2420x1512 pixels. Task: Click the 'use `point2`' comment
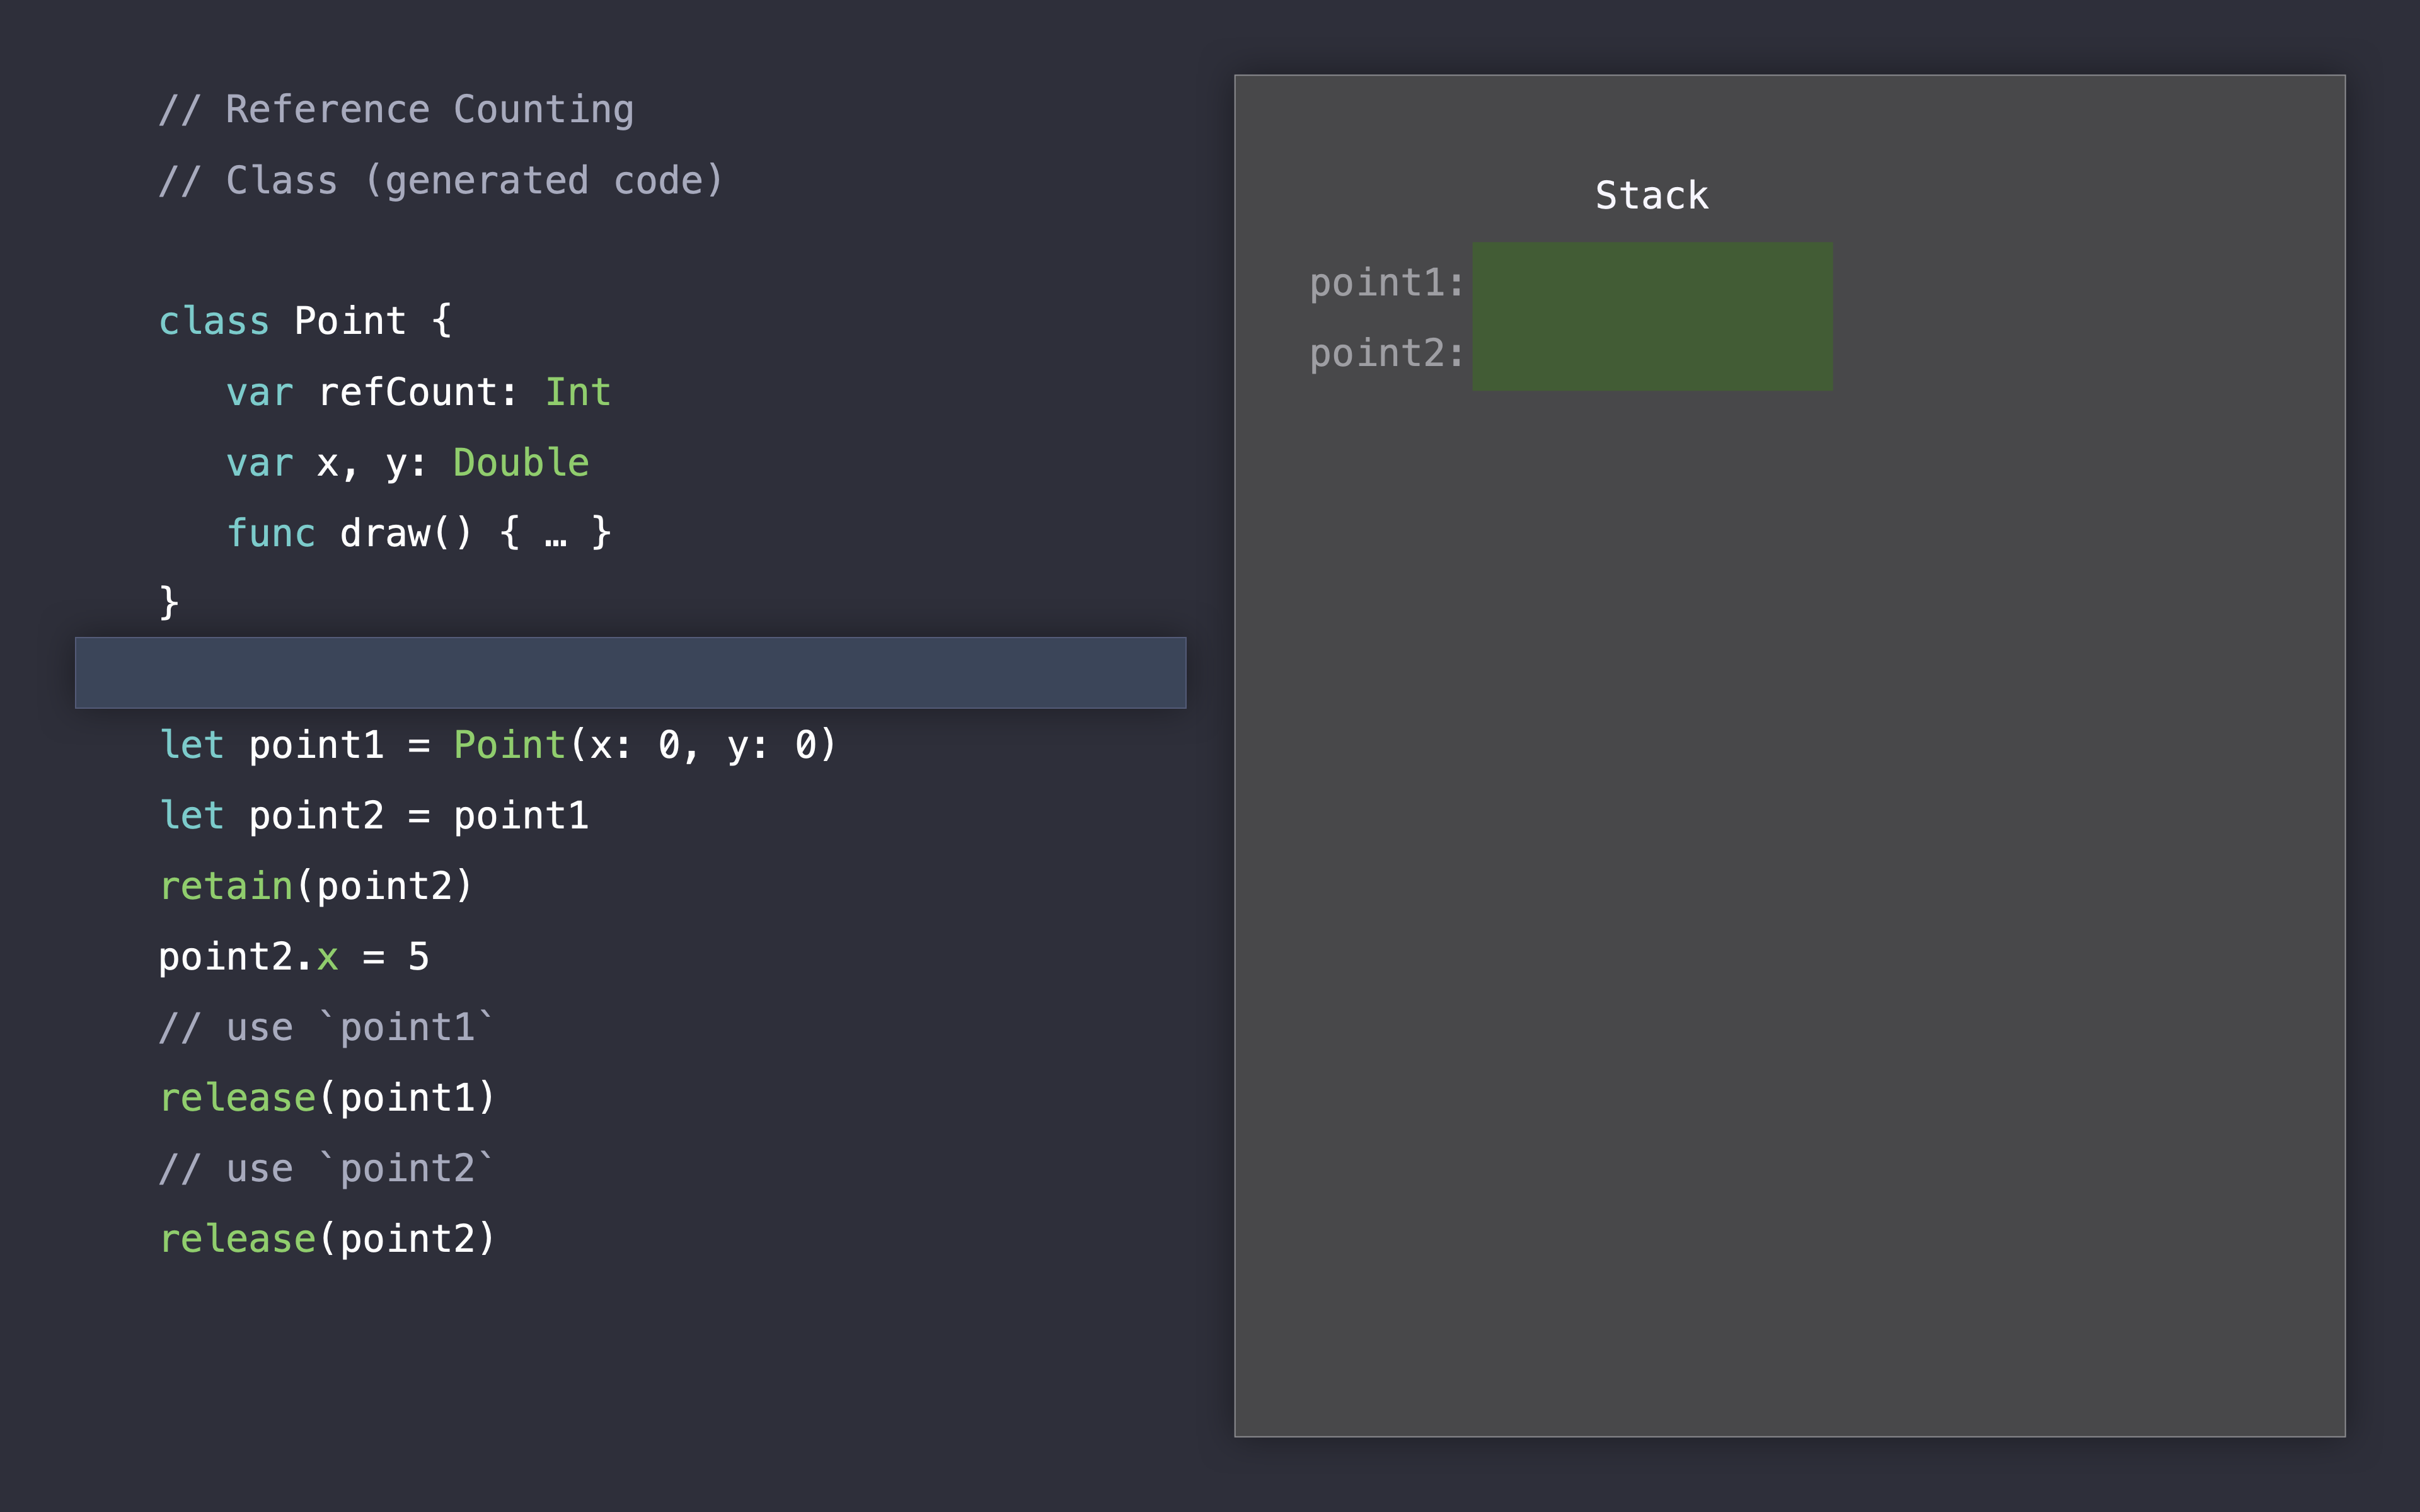(326, 1168)
